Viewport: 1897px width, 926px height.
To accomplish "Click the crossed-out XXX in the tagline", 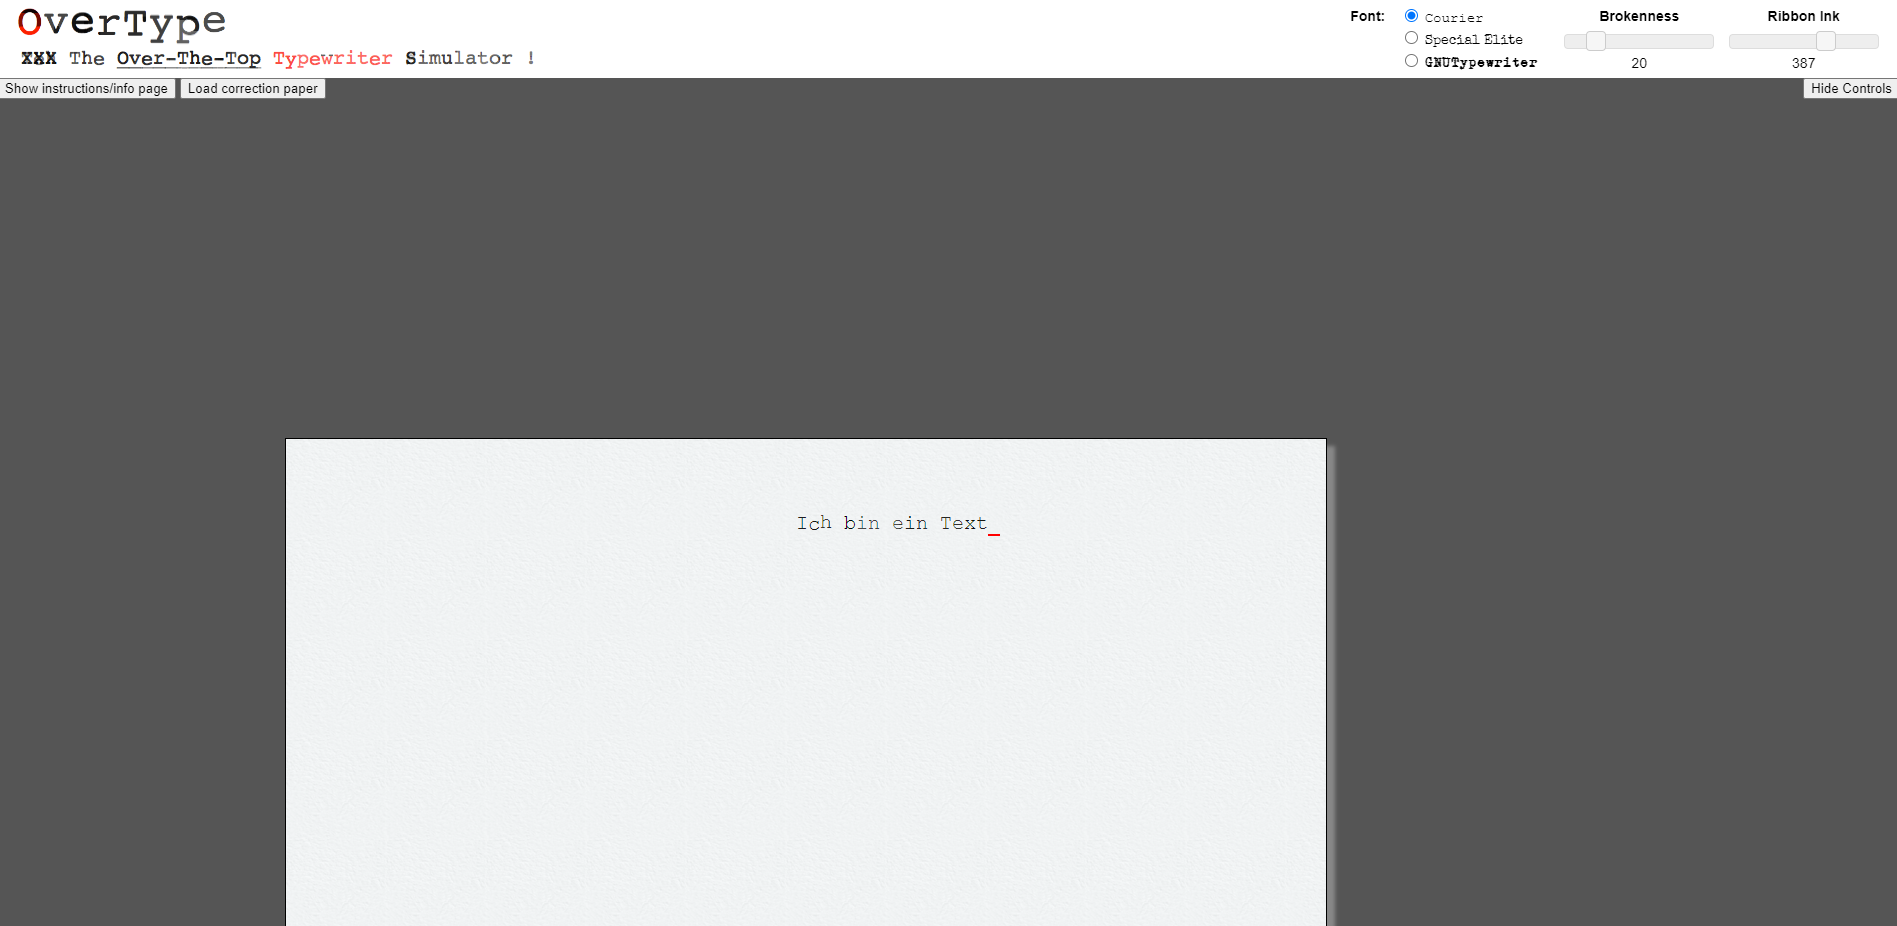I will pos(40,58).
